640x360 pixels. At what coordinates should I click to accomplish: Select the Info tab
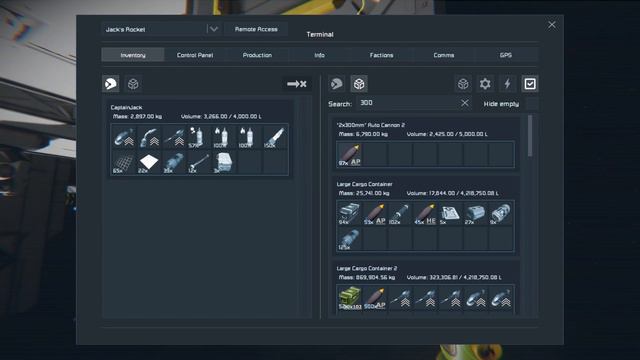(319, 55)
